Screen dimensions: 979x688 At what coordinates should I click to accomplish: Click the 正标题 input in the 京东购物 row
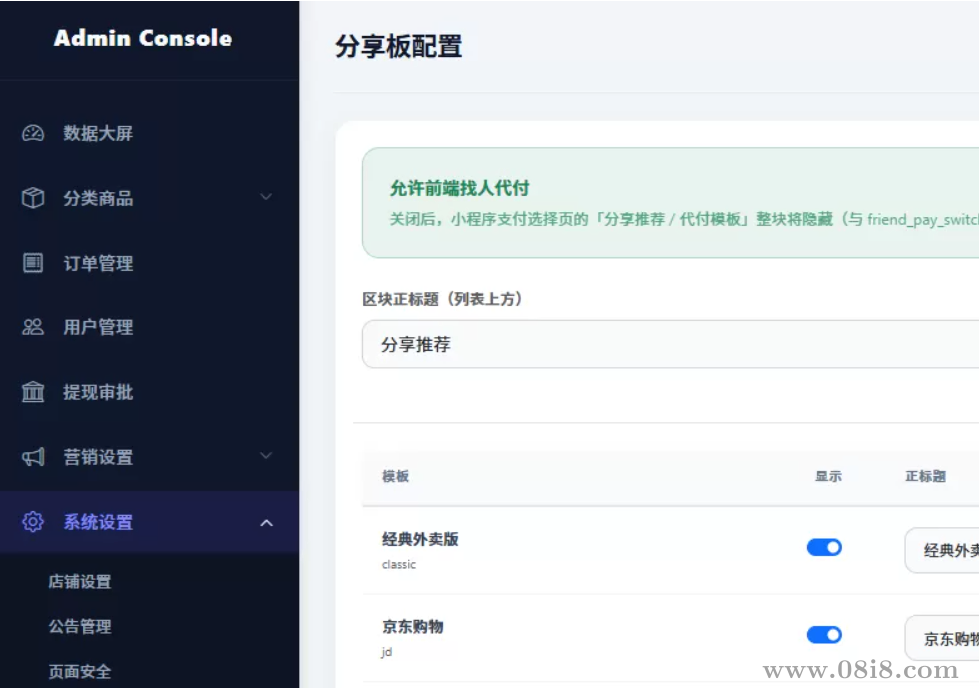tap(942, 638)
